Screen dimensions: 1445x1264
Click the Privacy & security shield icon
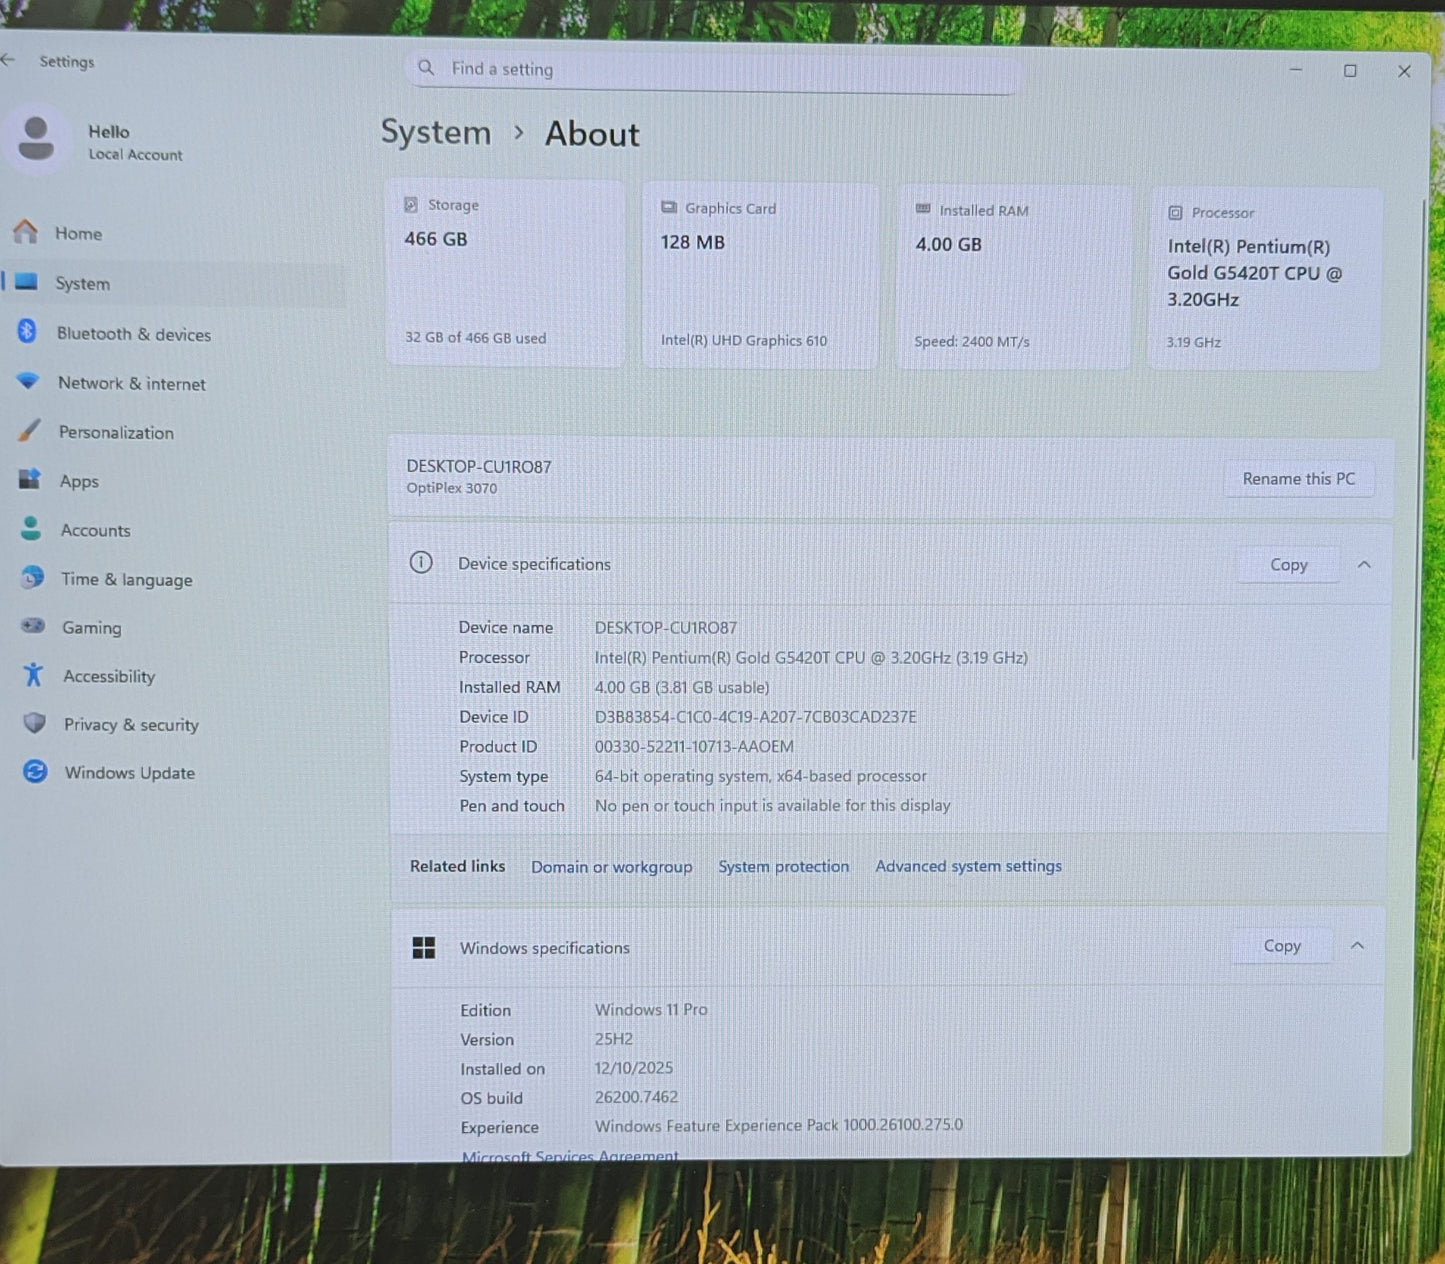(34, 723)
